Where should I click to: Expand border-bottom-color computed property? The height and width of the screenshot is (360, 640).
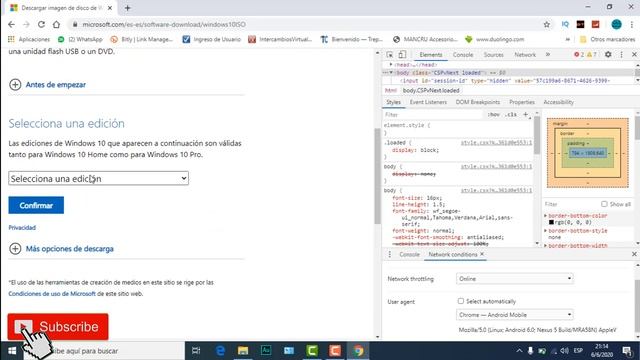click(545, 216)
